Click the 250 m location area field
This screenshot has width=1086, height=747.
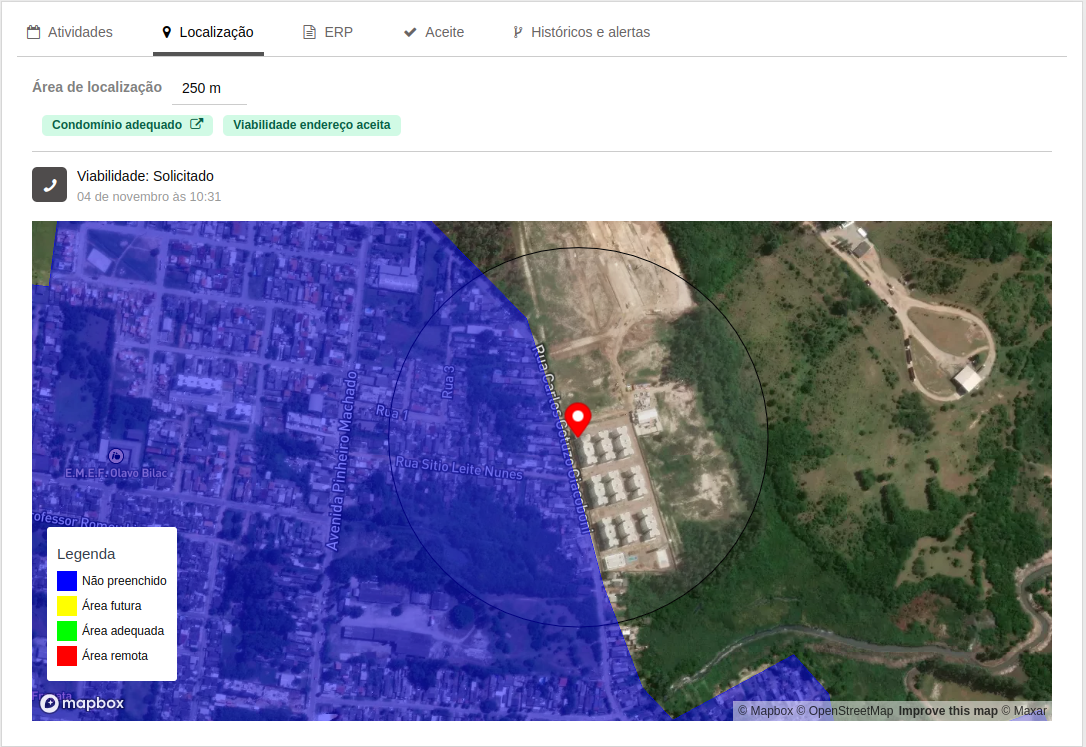coord(209,88)
